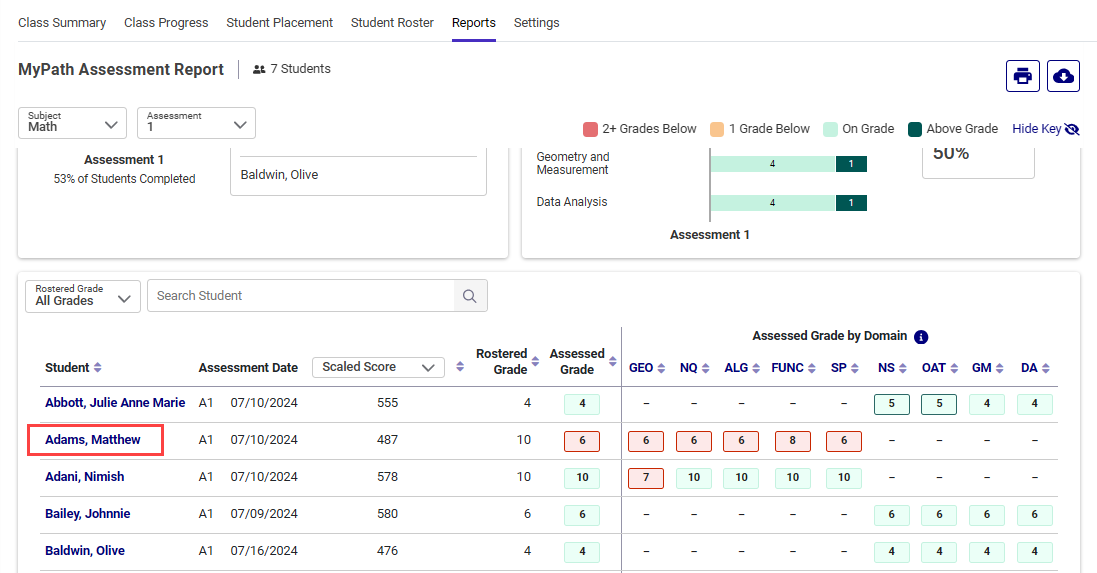Toggle Hide Key visibility
The height and width of the screenshot is (573, 1097).
pyautogui.click(x=1046, y=129)
